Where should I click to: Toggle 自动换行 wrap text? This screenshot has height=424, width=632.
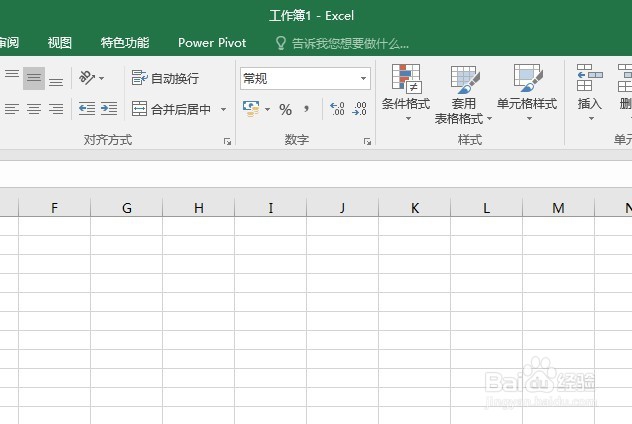[x=165, y=78]
